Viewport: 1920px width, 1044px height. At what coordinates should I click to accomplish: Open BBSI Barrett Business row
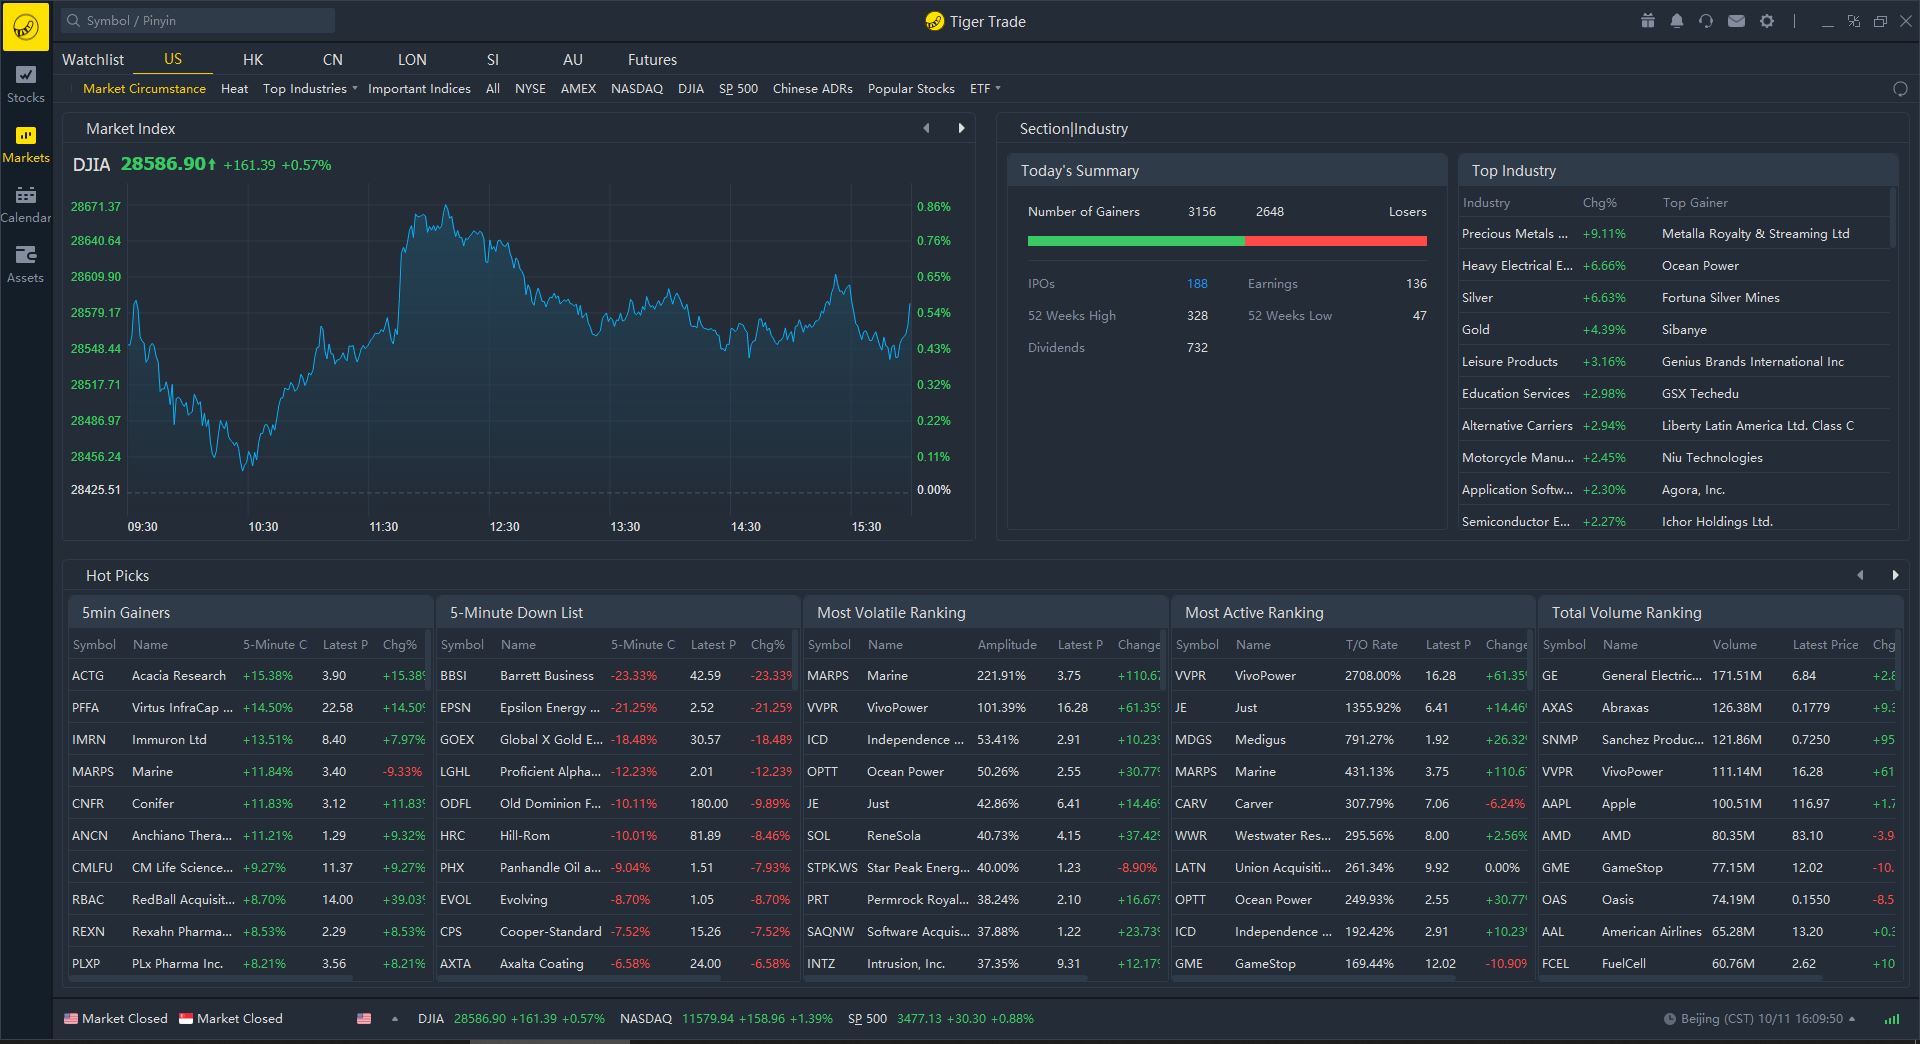(x=616, y=676)
